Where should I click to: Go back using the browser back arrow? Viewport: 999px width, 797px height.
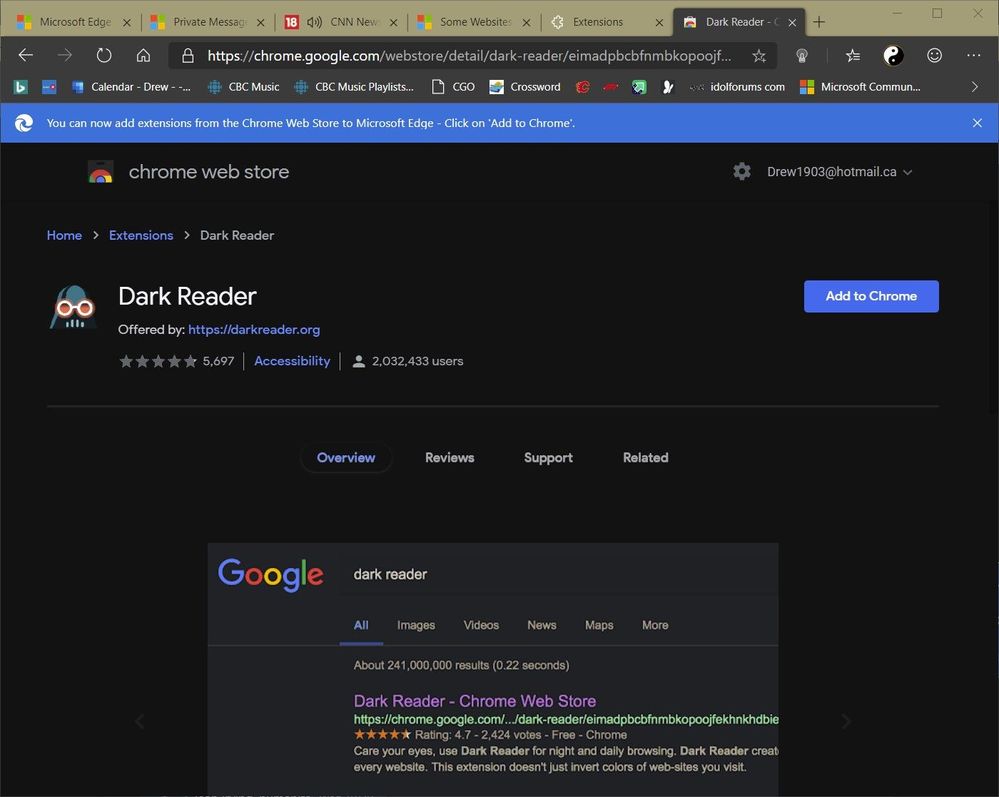25,55
